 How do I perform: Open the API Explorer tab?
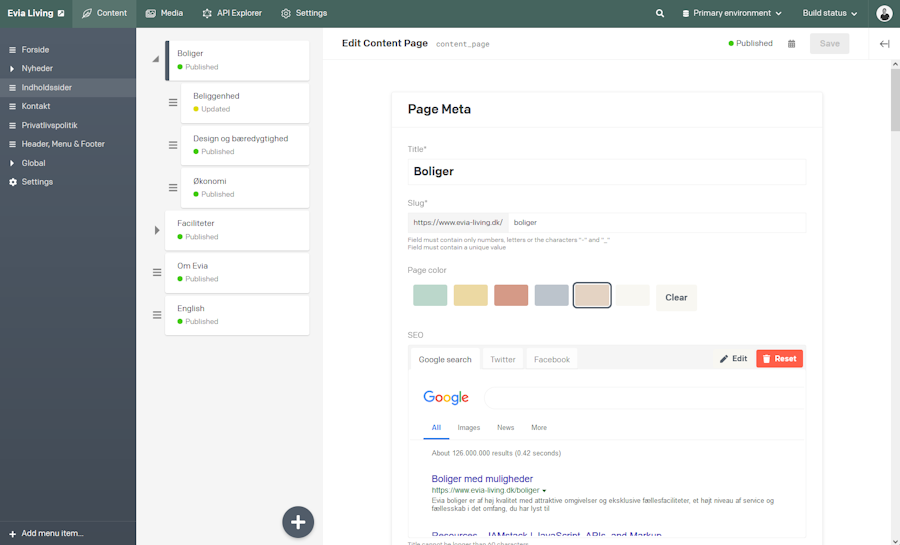coord(232,13)
